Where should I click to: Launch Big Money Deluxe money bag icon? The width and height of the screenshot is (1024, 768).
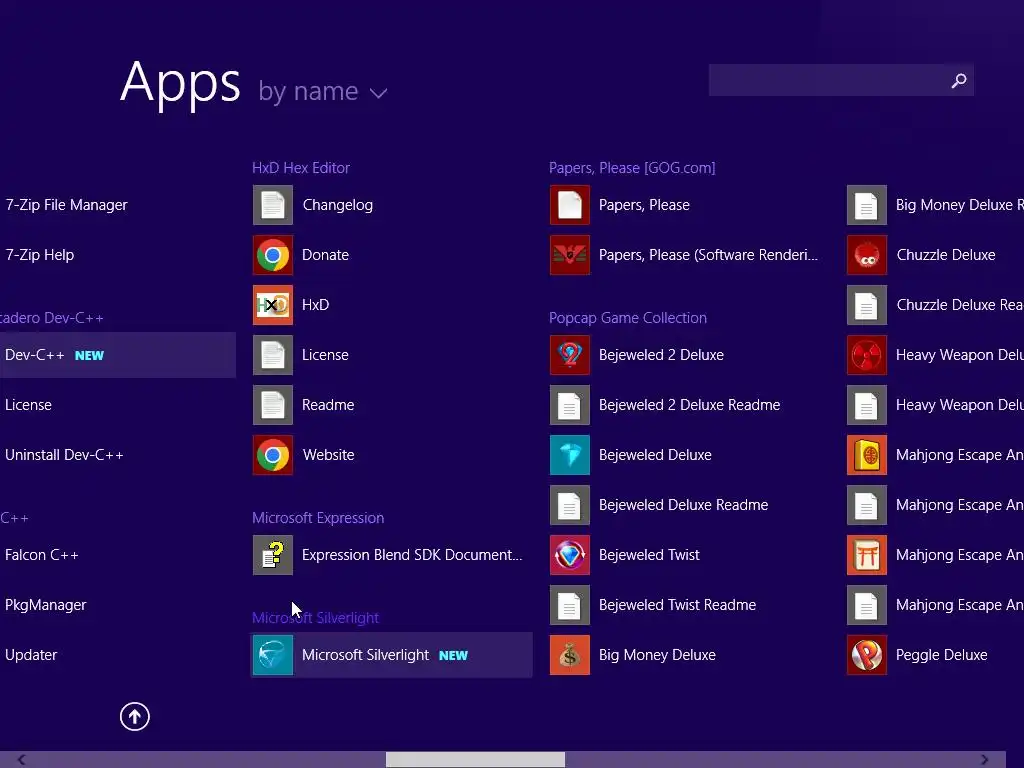[569, 655]
